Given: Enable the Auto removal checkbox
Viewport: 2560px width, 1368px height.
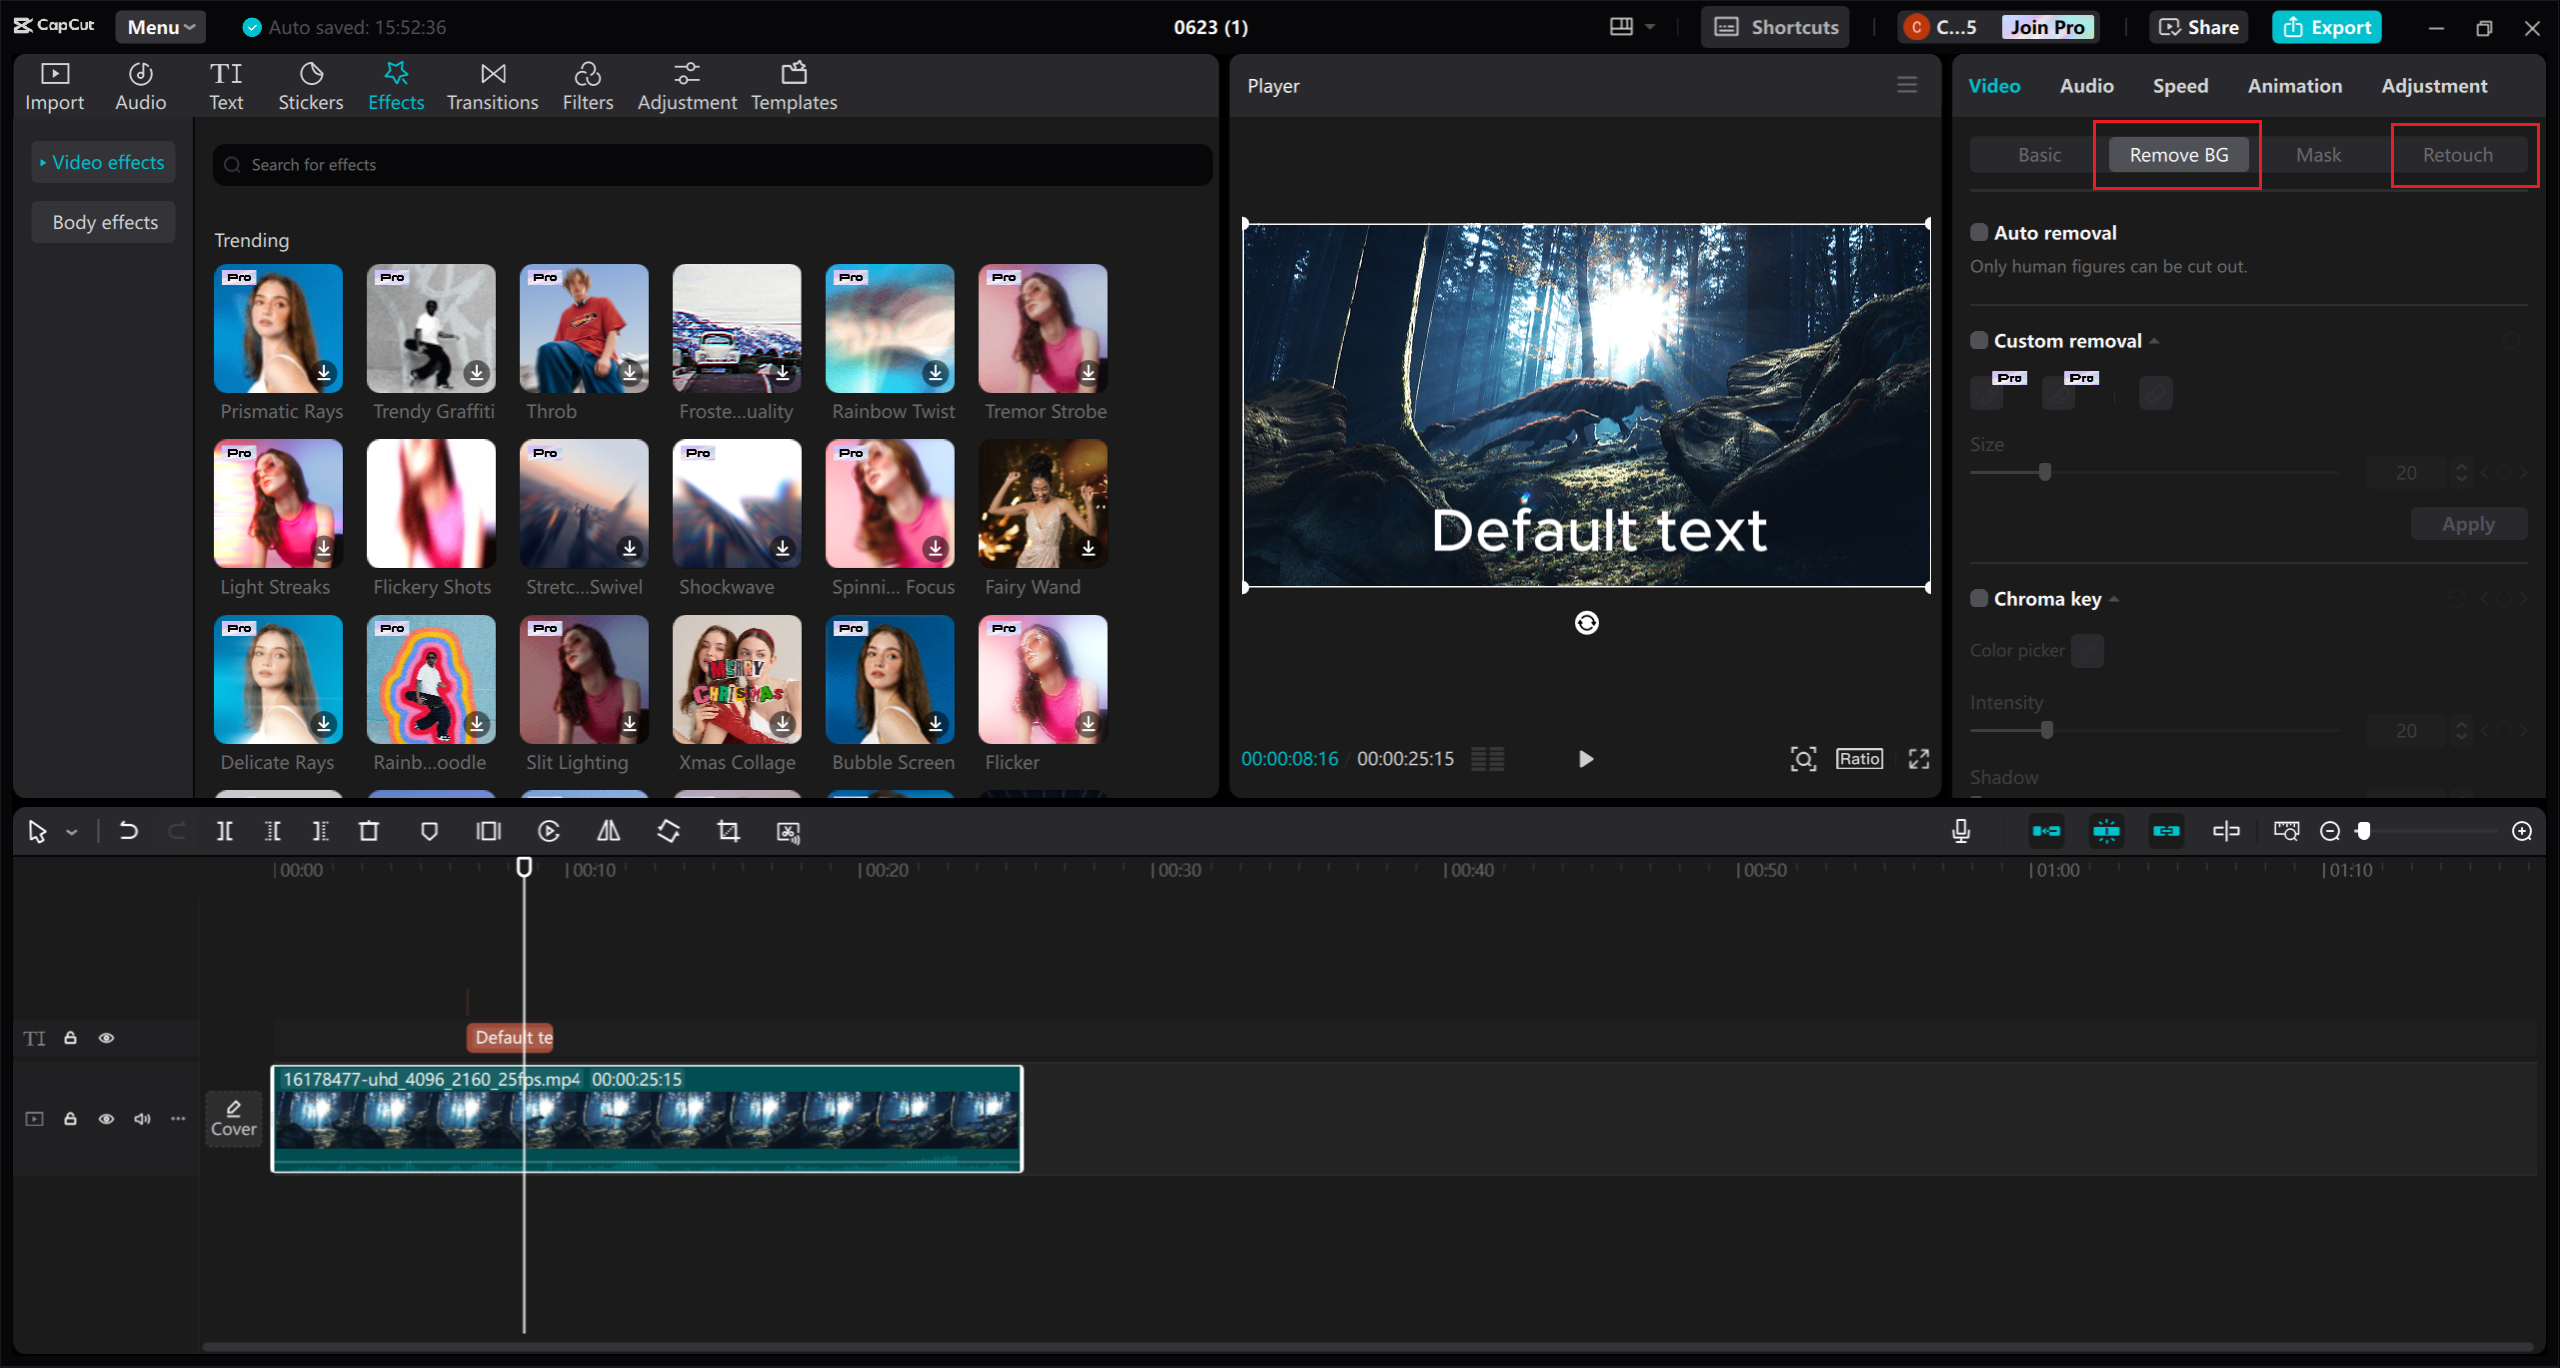Looking at the screenshot, I should 1979,231.
